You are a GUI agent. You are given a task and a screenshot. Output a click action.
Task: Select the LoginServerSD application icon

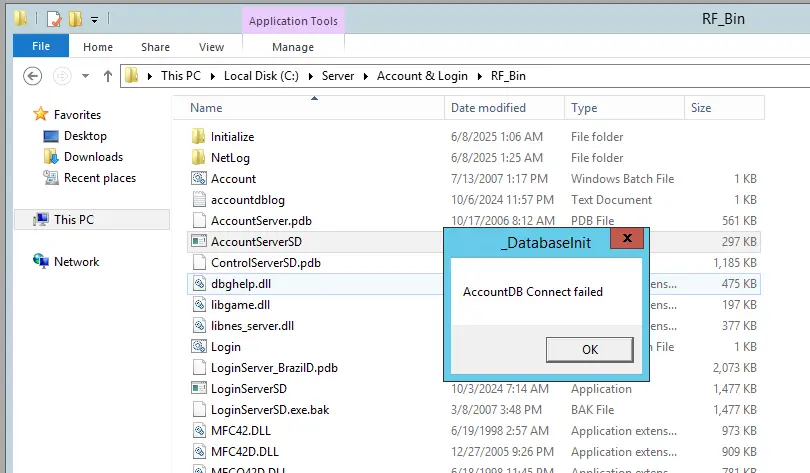[x=199, y=388]
